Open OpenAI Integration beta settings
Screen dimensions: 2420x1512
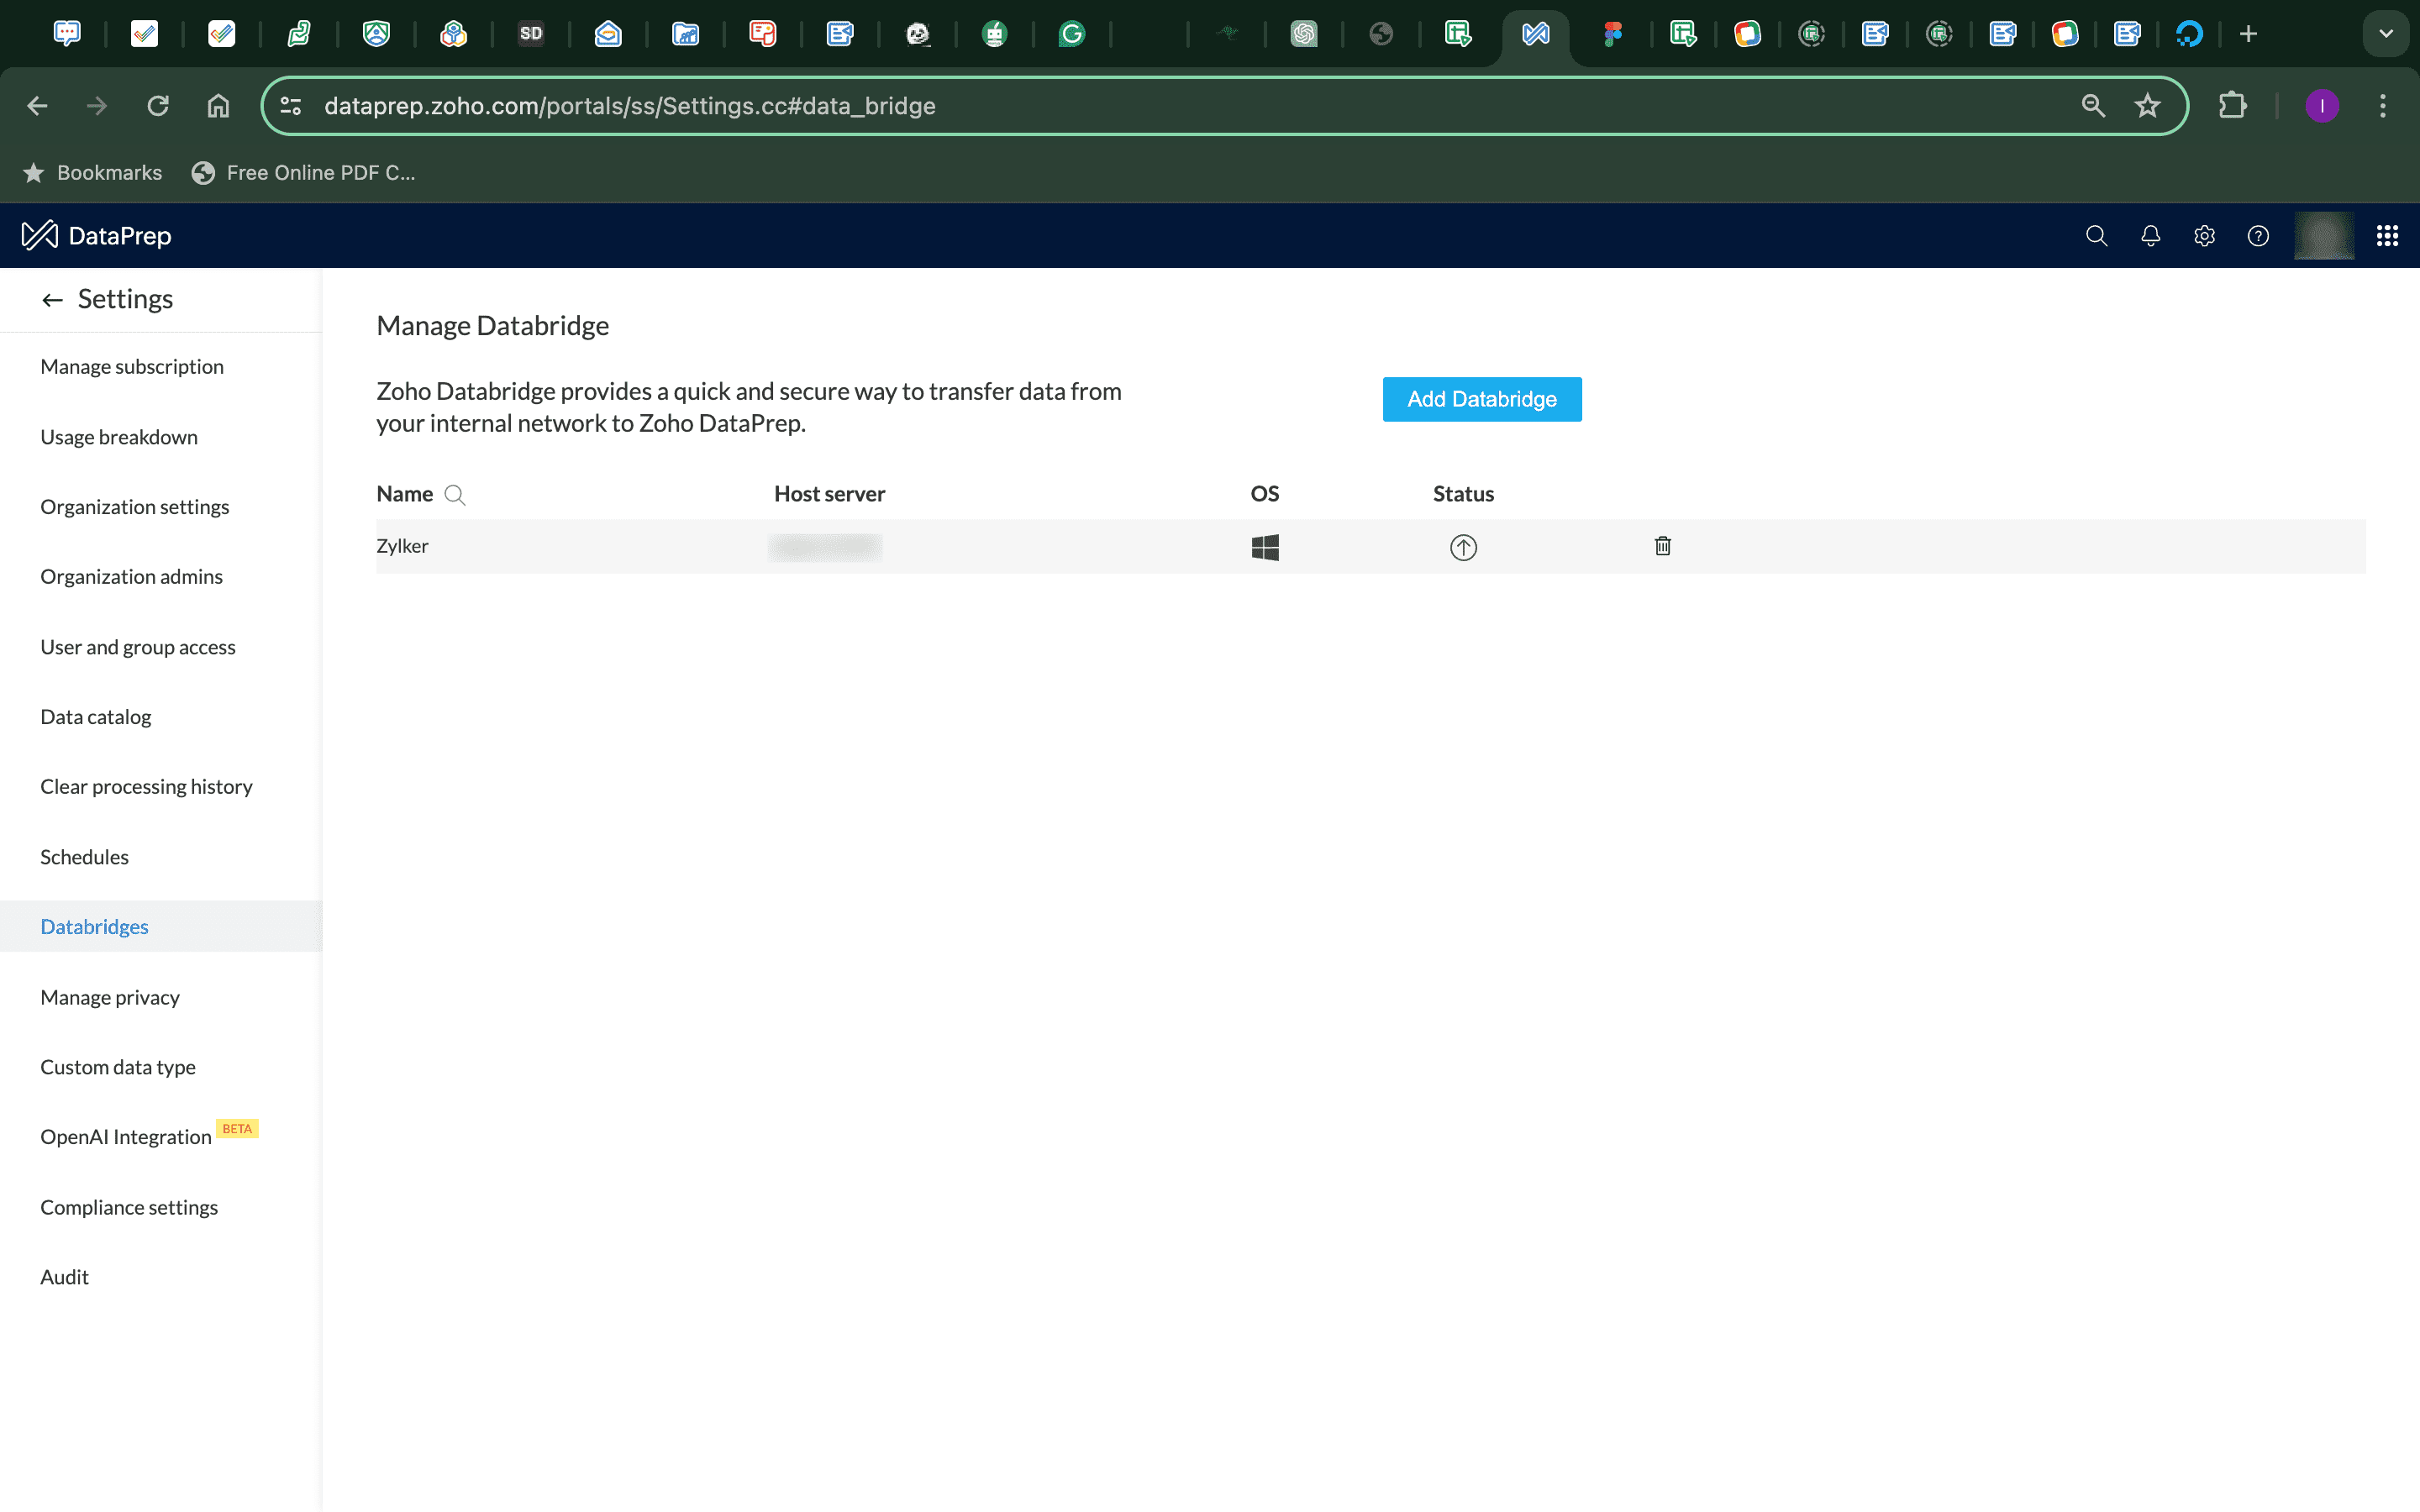126,1137
